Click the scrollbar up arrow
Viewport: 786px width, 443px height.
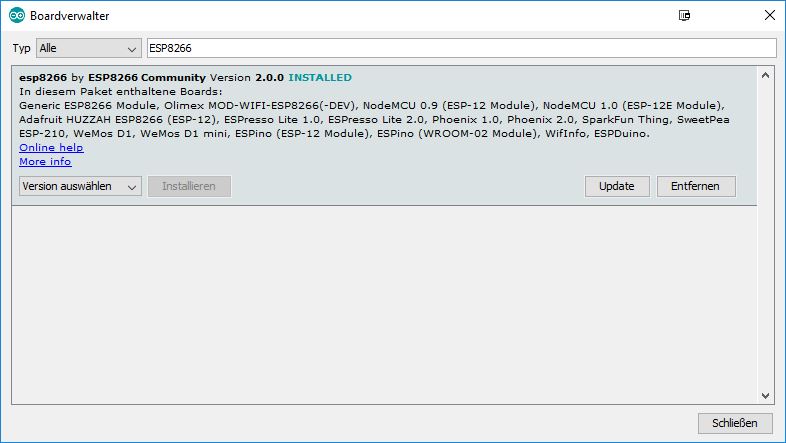(765, 76)
